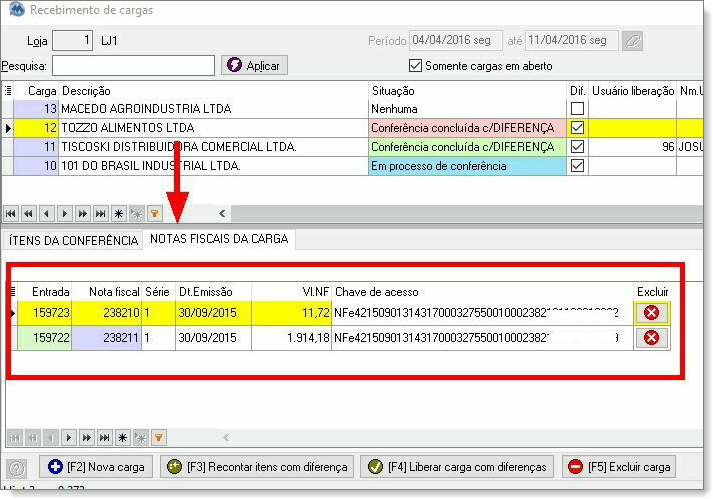This screenshot has height=499, width=713.
Task: Click [F4] Liberar carga com diferenças
Action: [x=457, y=467]
